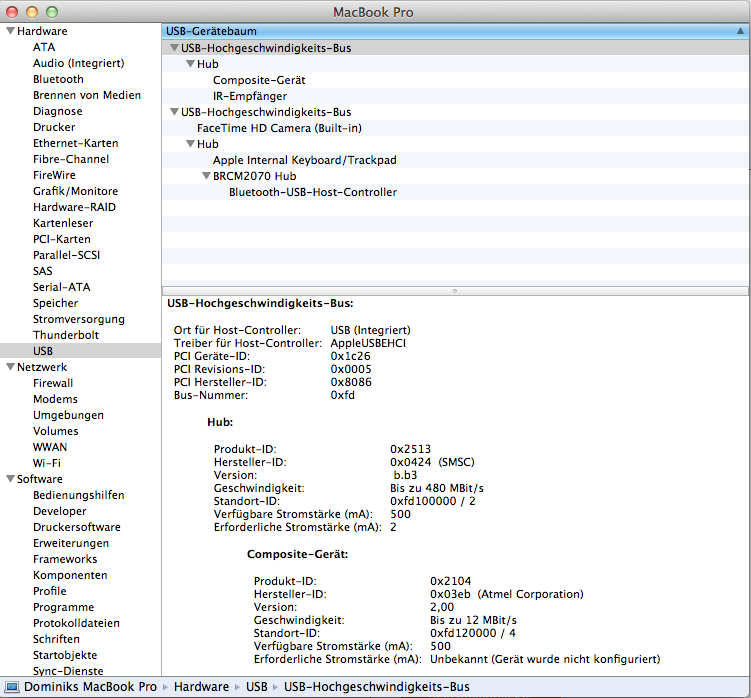
Task: Open Serial-ATA entry
Action: pos(62,287)
